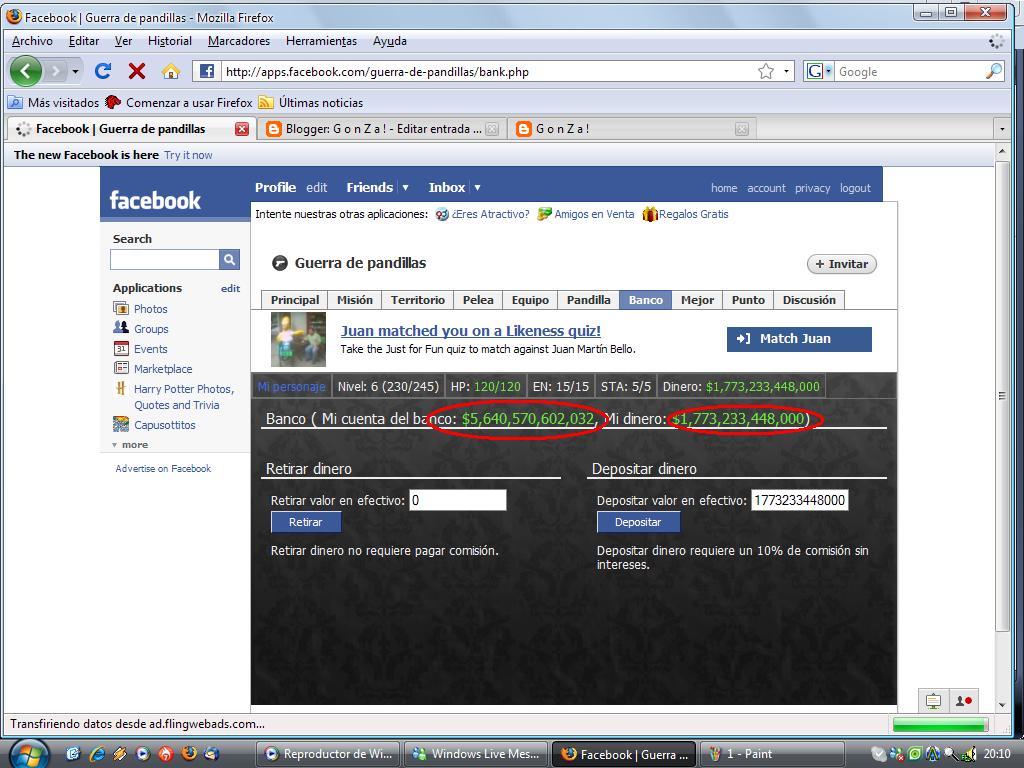Image resolution: width=1024 pixels, height=768 pixels.
Task: Click the facebook logo
Action: click(155, 200)
